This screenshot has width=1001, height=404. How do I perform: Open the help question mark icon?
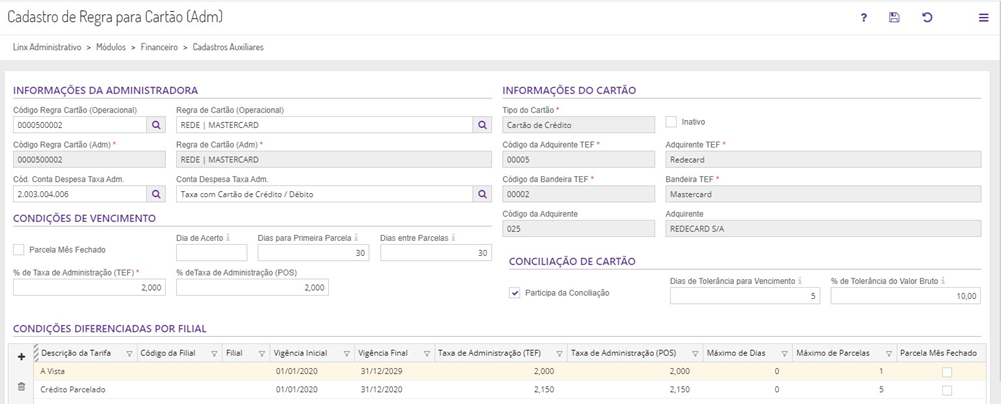pyautogui.click(x=864, y=18)
